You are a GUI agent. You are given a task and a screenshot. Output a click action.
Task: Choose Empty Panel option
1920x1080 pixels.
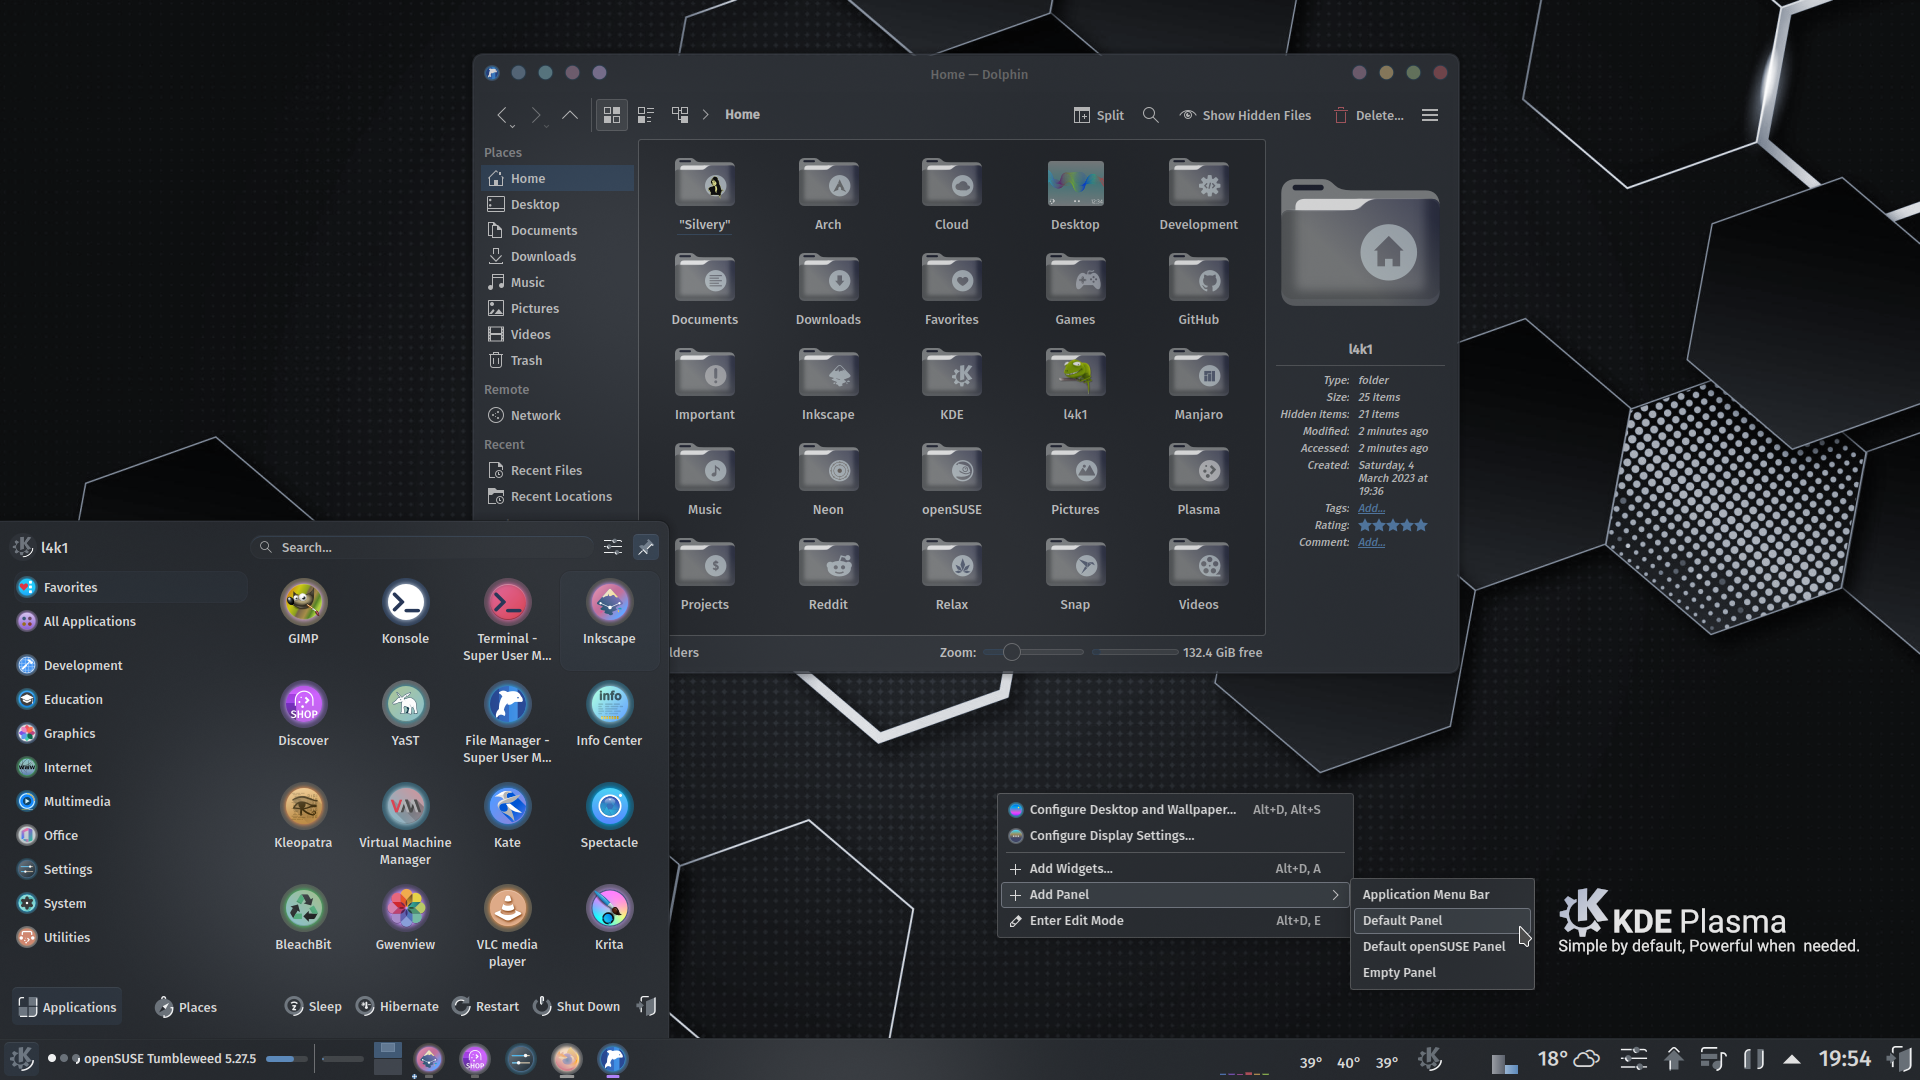(x=1442, y=973)
